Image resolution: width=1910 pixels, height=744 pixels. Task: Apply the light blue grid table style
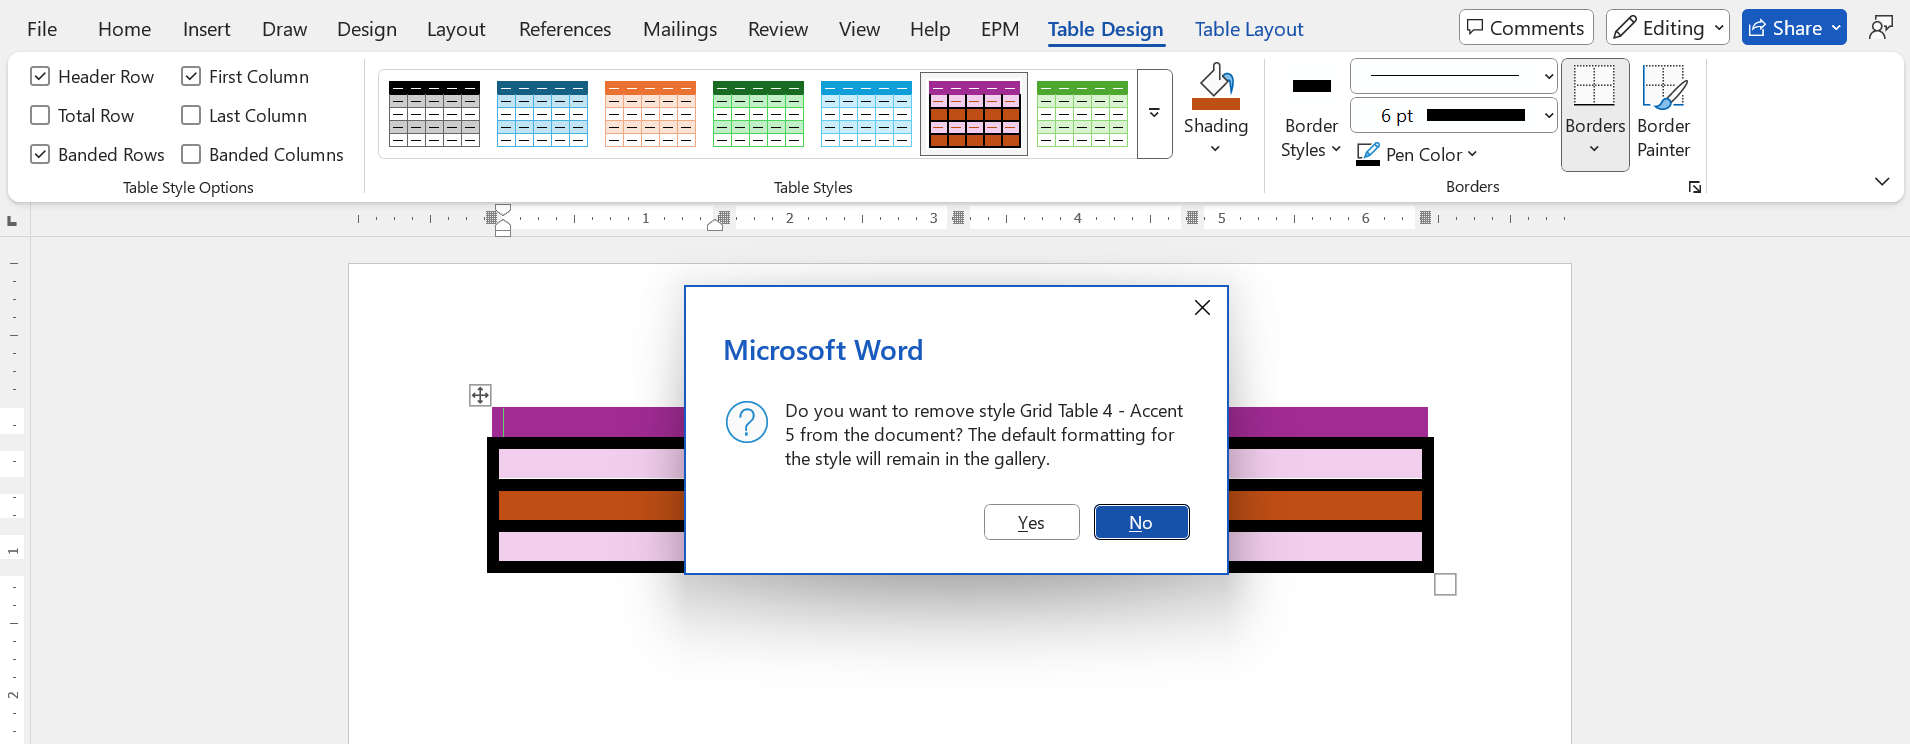866,114
